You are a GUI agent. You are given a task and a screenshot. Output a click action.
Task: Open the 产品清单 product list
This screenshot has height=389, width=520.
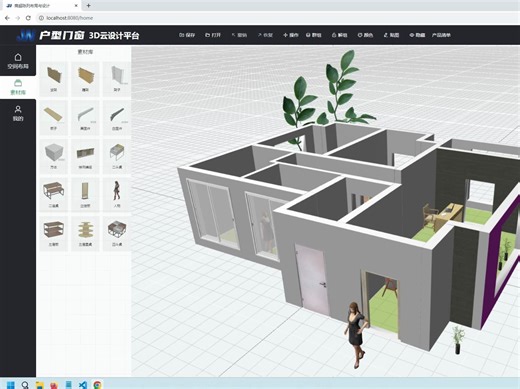(x=441, y=35)
